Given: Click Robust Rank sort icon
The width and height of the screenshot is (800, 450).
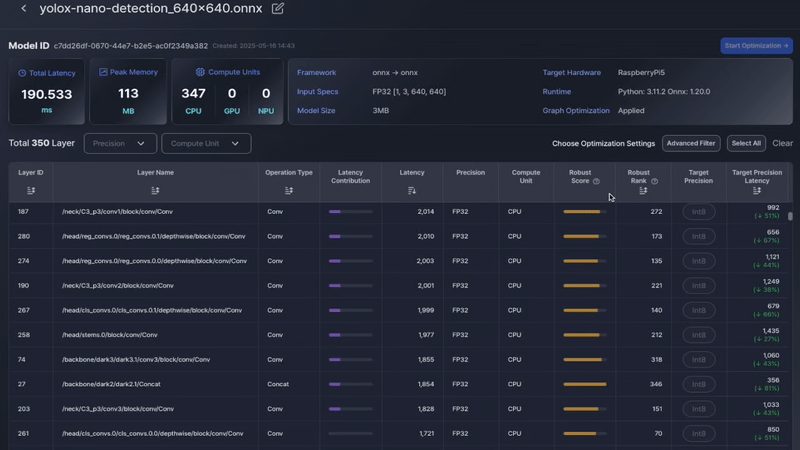Looking at the screenshot, I should [643, 190].
